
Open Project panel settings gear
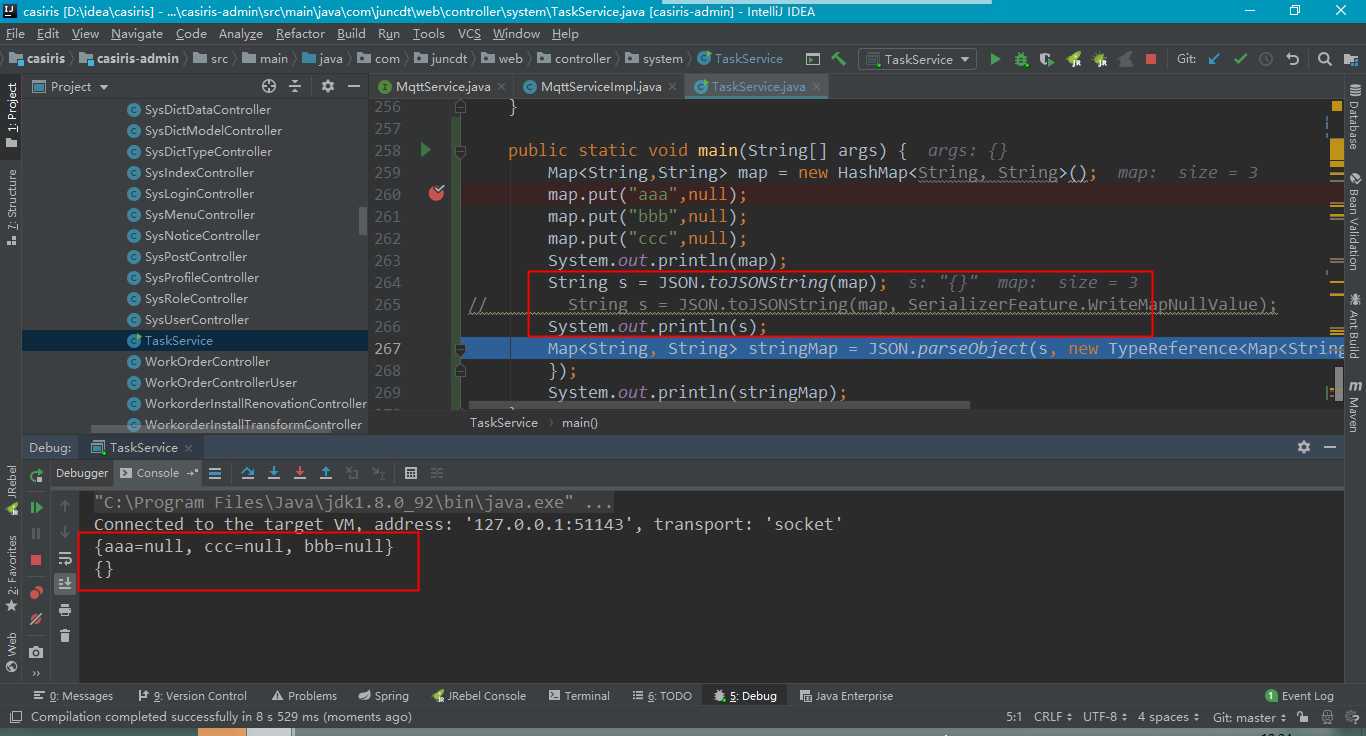click(x=328, y=87)
